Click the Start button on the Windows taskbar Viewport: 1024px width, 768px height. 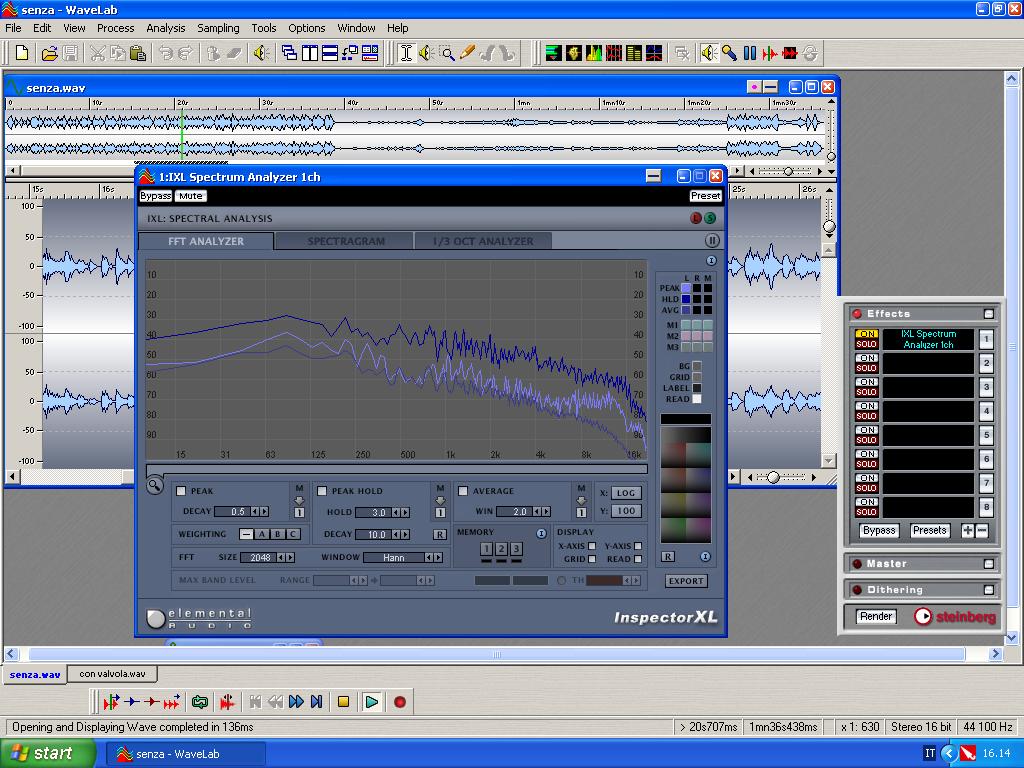(47, 754)
